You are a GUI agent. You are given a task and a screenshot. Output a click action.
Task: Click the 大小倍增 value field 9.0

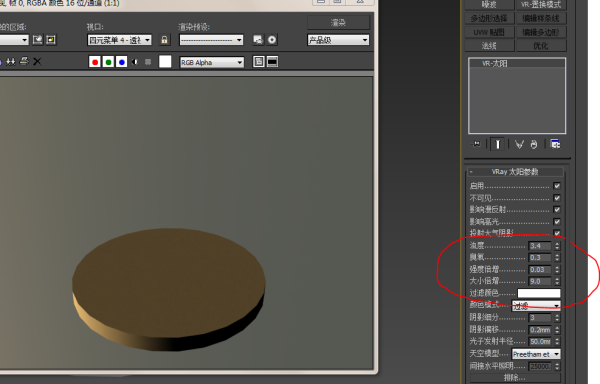[540, 281]
